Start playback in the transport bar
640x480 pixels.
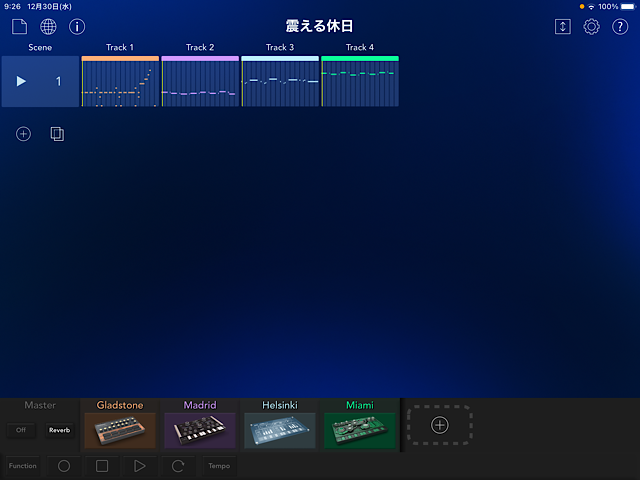(x=140, y=466)
